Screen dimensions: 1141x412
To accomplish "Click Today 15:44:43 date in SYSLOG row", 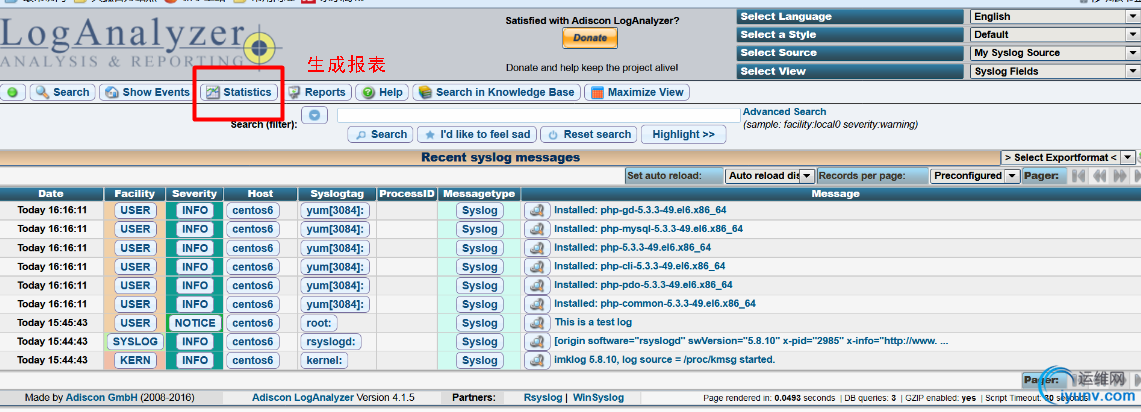I will coord(52,341).
